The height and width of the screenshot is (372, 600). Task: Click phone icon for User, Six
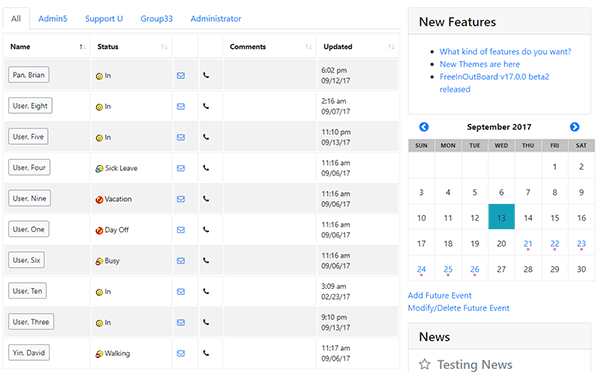pos(206,261)
